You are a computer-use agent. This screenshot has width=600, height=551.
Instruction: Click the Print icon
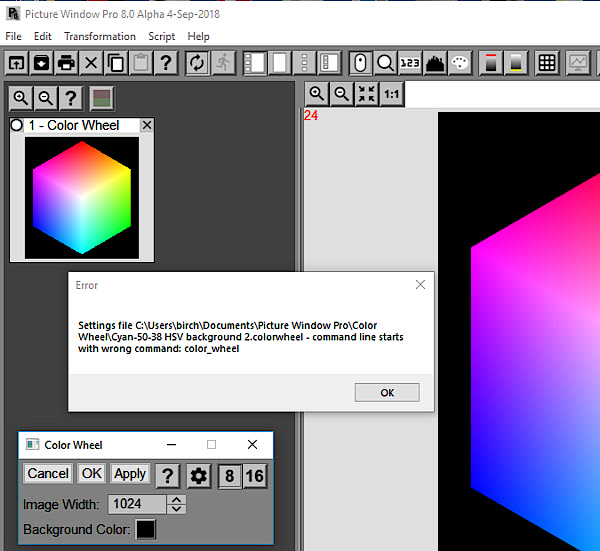click(66, 63)
